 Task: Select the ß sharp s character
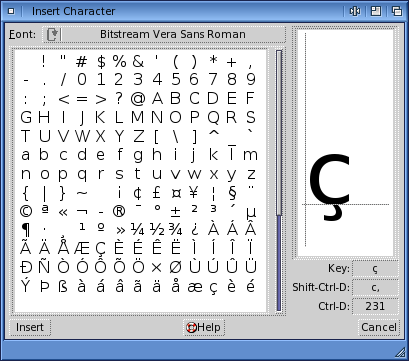(x=63, y=286)
